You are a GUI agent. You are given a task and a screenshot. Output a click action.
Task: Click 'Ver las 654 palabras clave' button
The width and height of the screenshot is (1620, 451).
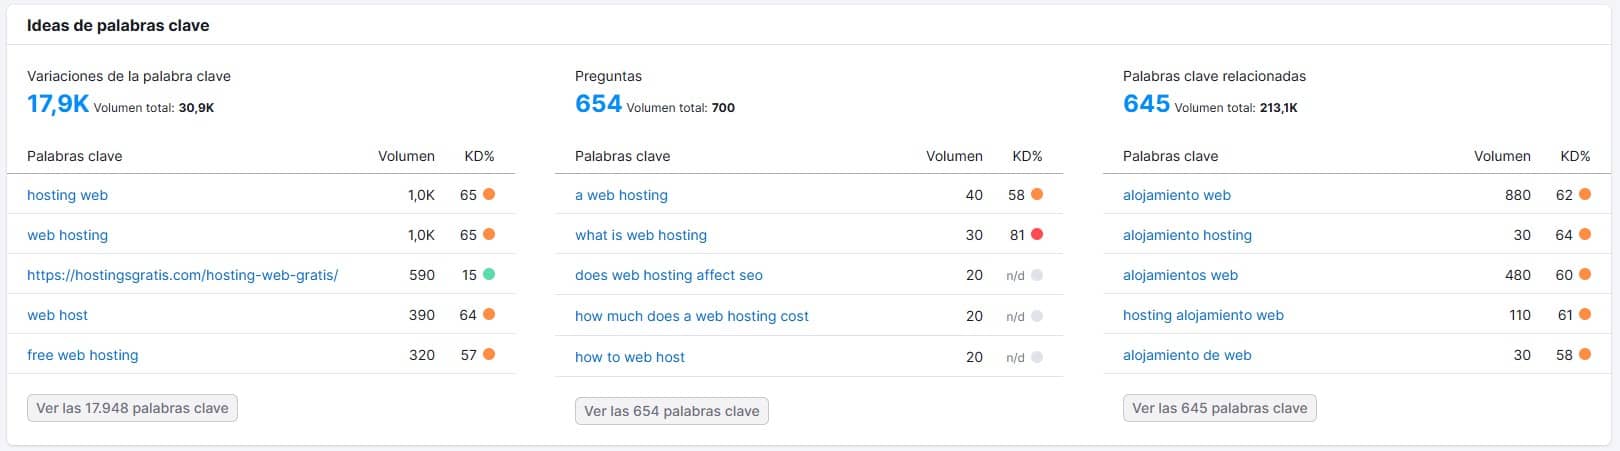(672, 411)
